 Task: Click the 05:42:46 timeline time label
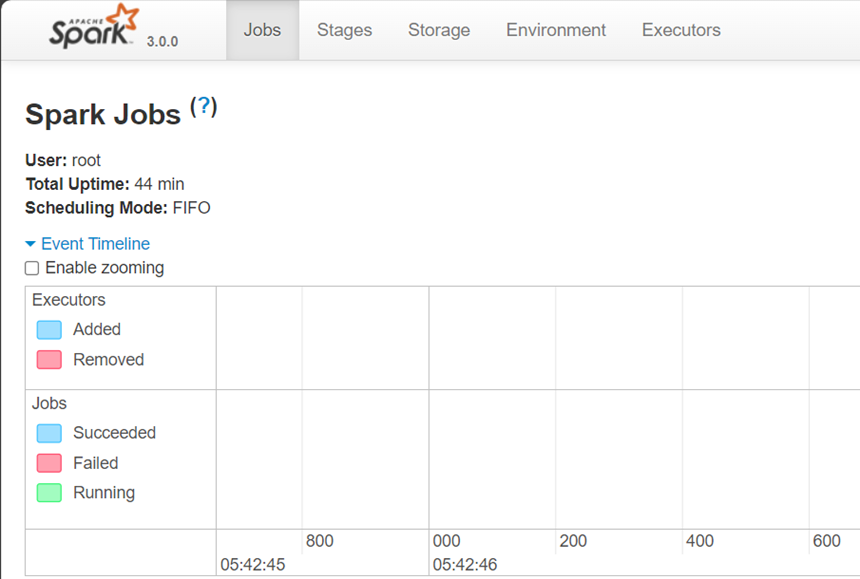tap(465, 565)
